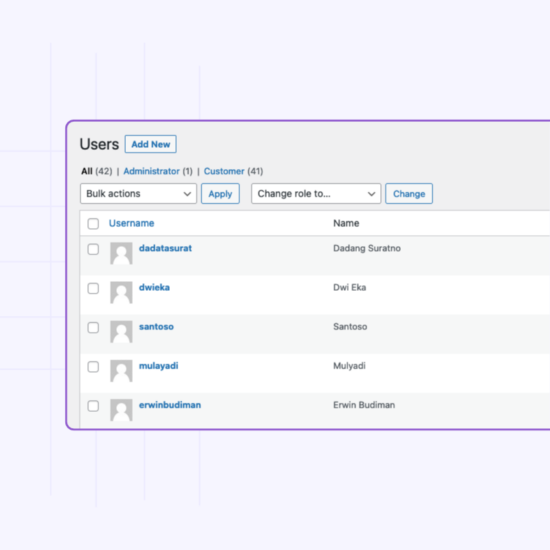The height and width of the screenshot is (550, 550).
Task: Filter users by Administrator role
Action: pos(151,171)
